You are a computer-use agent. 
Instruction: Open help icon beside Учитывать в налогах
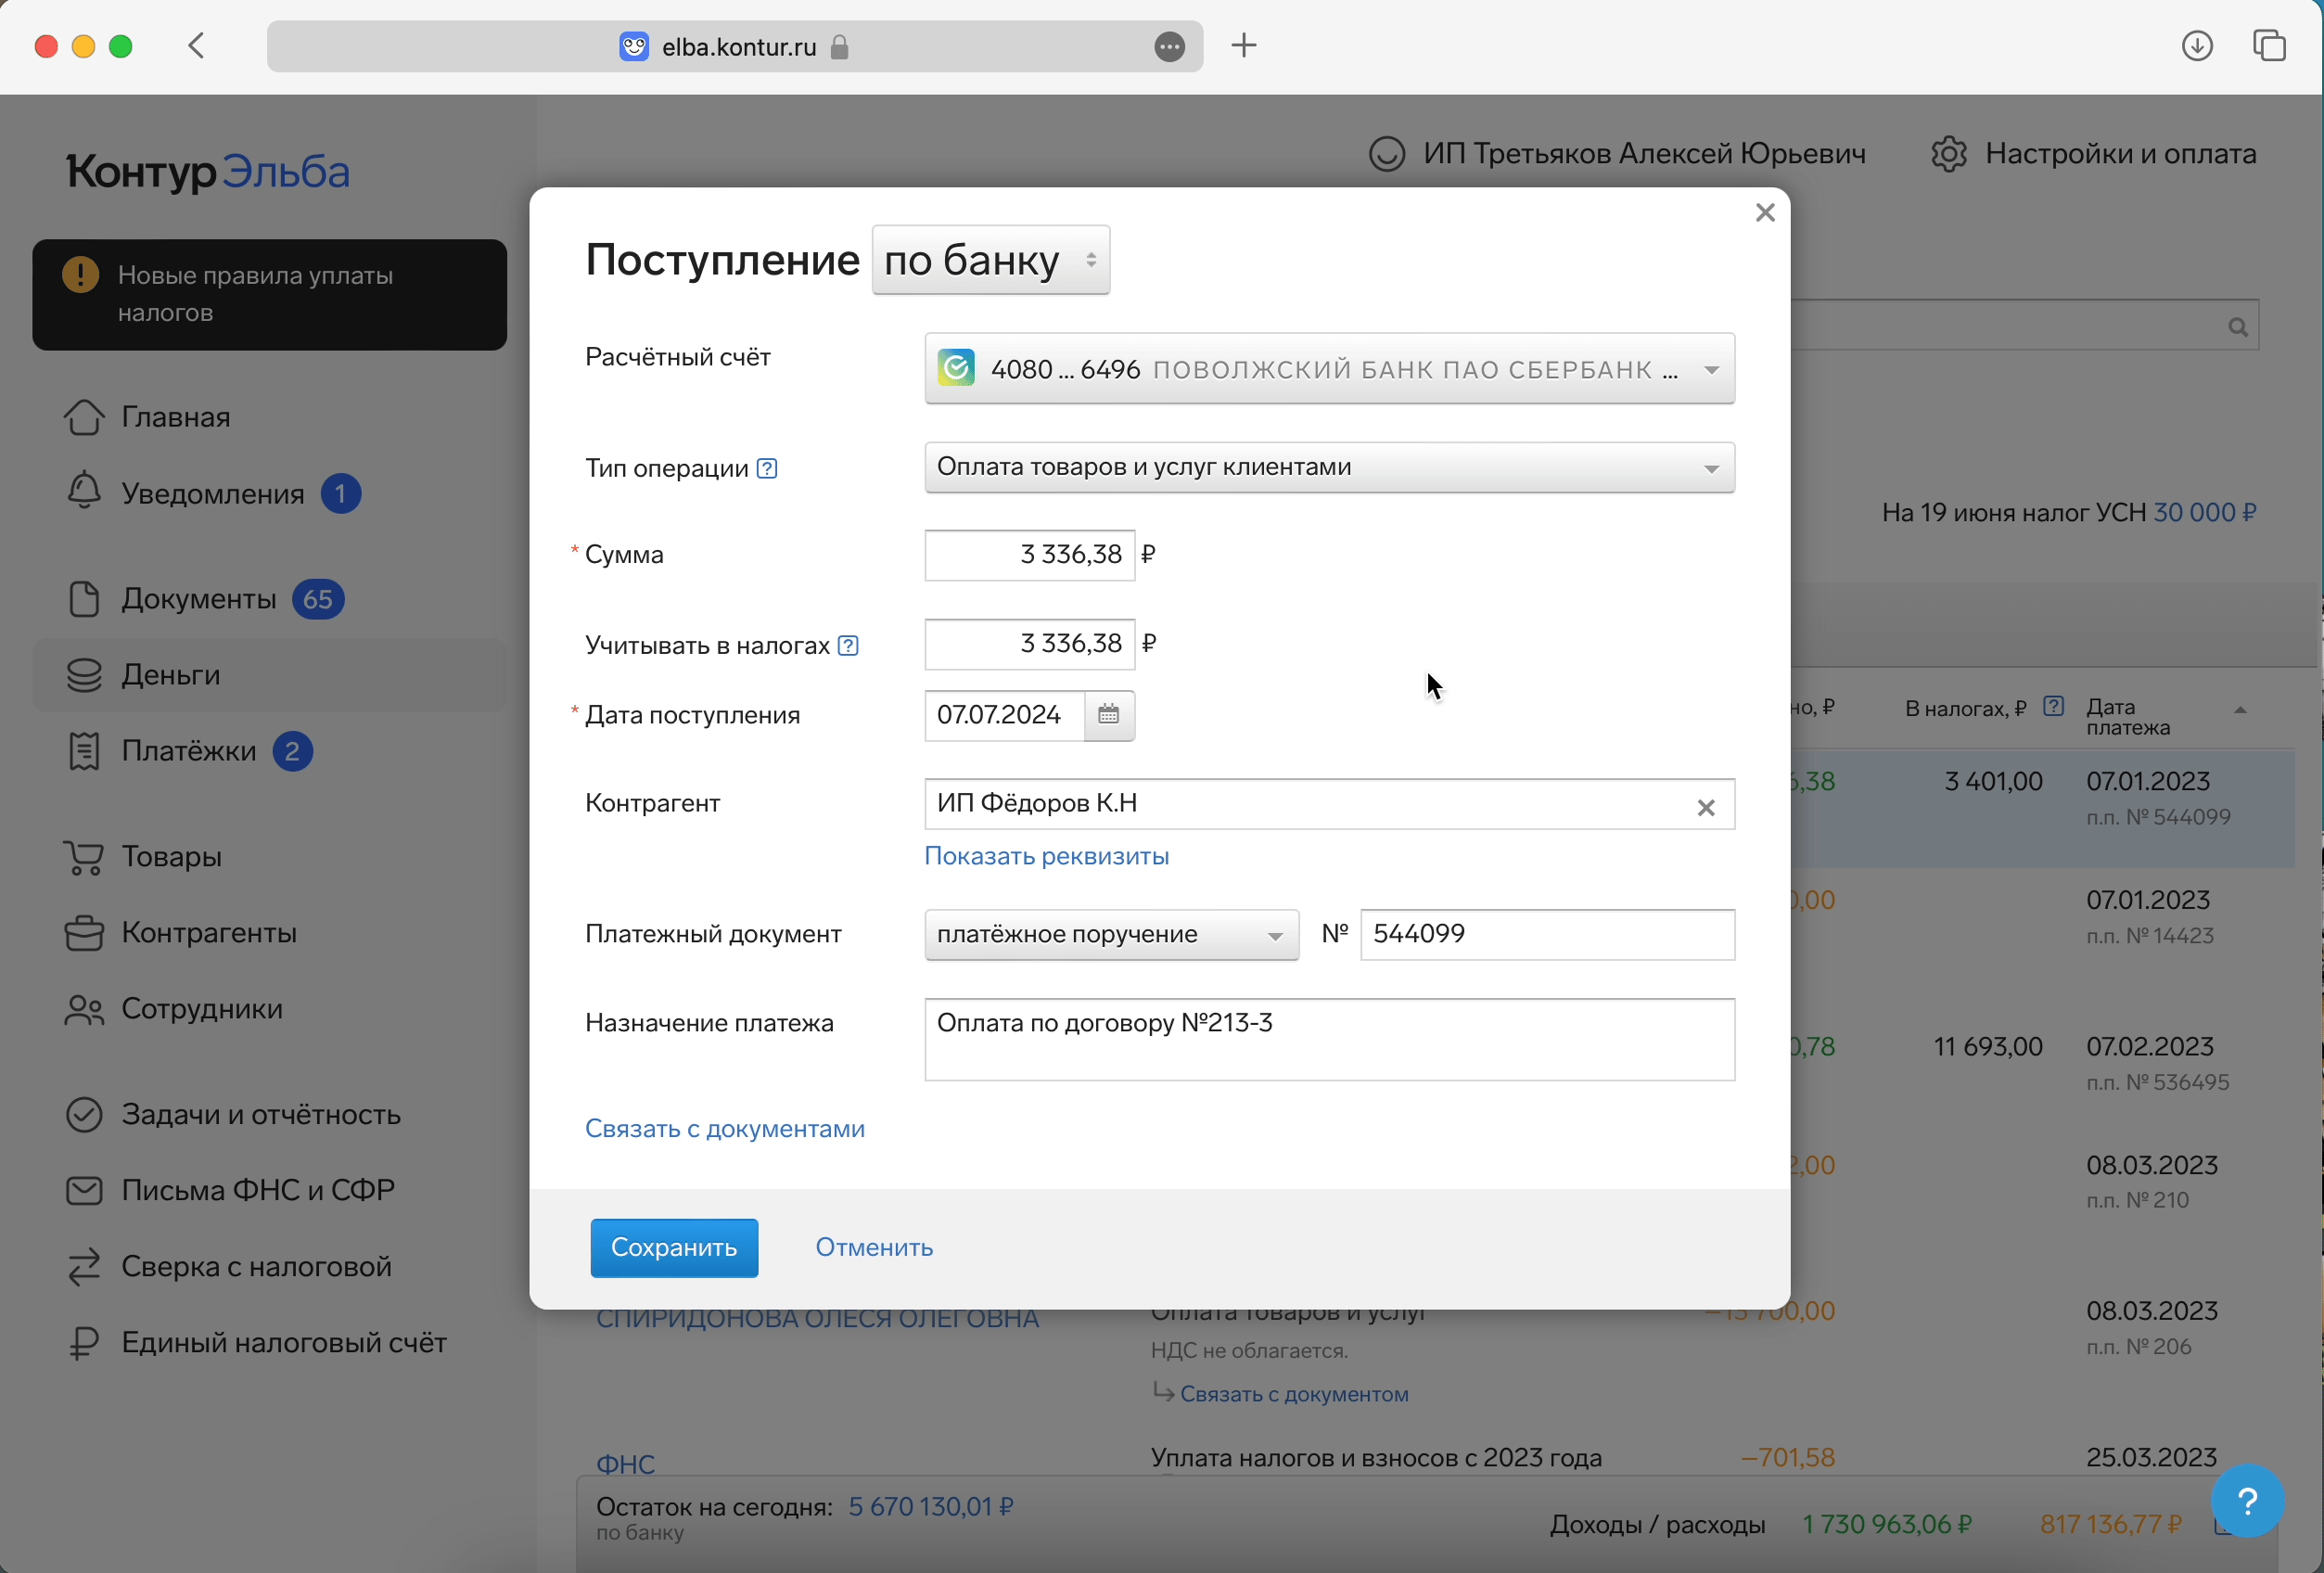tap(848, 646)
